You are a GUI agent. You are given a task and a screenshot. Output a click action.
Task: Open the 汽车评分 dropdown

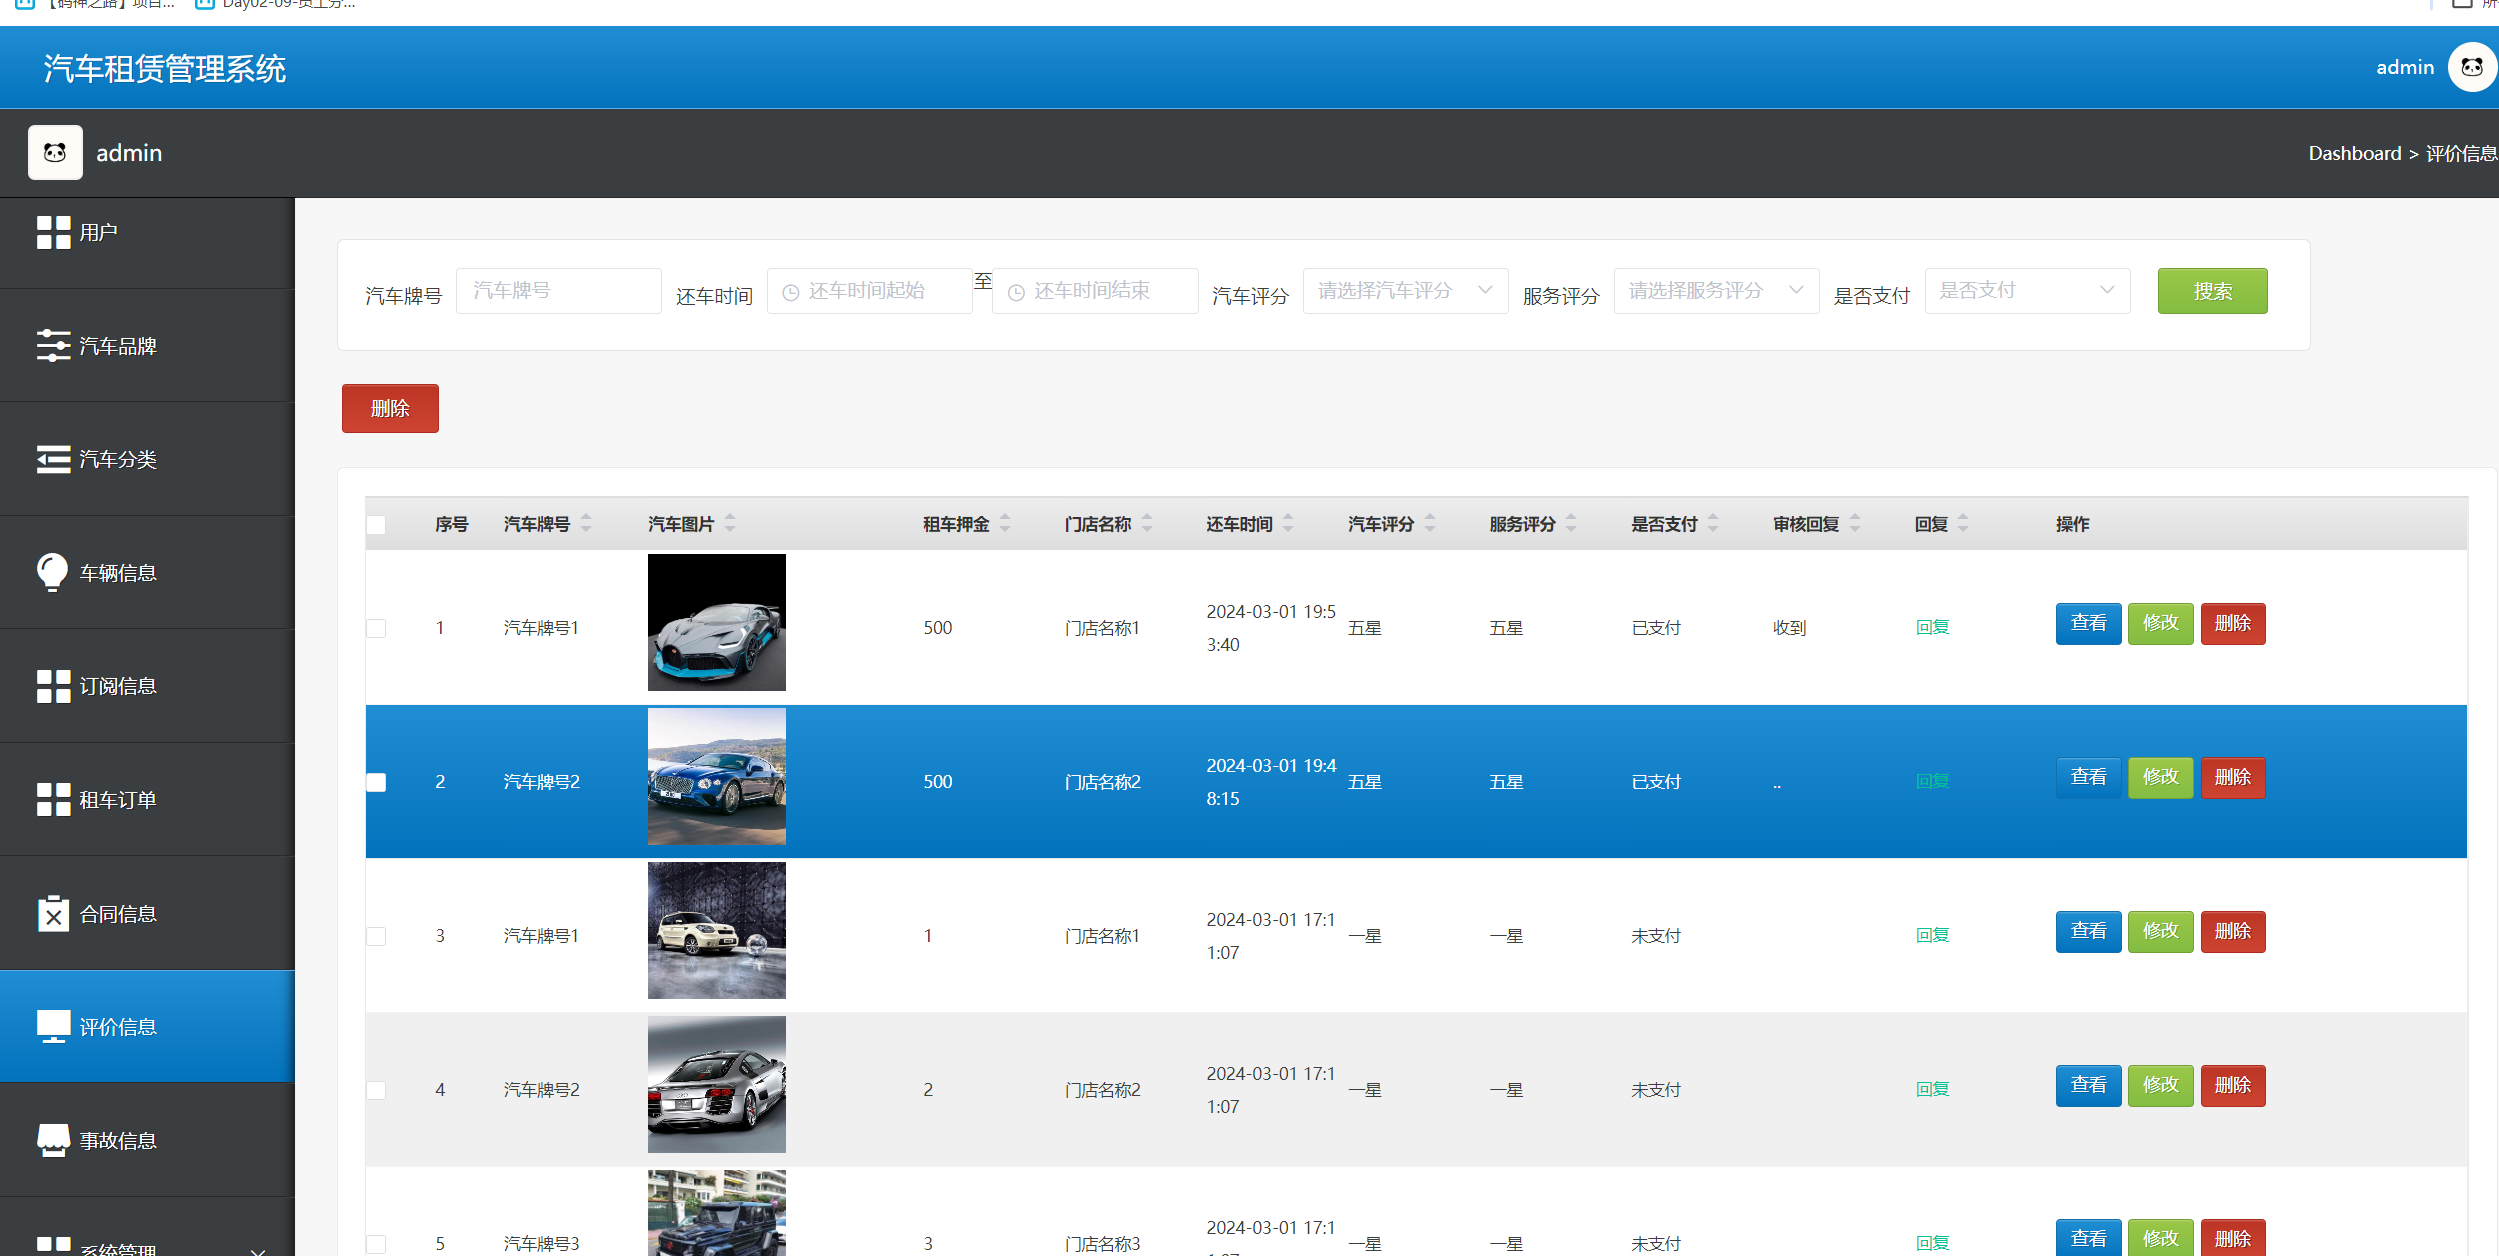coord(1404,290)
